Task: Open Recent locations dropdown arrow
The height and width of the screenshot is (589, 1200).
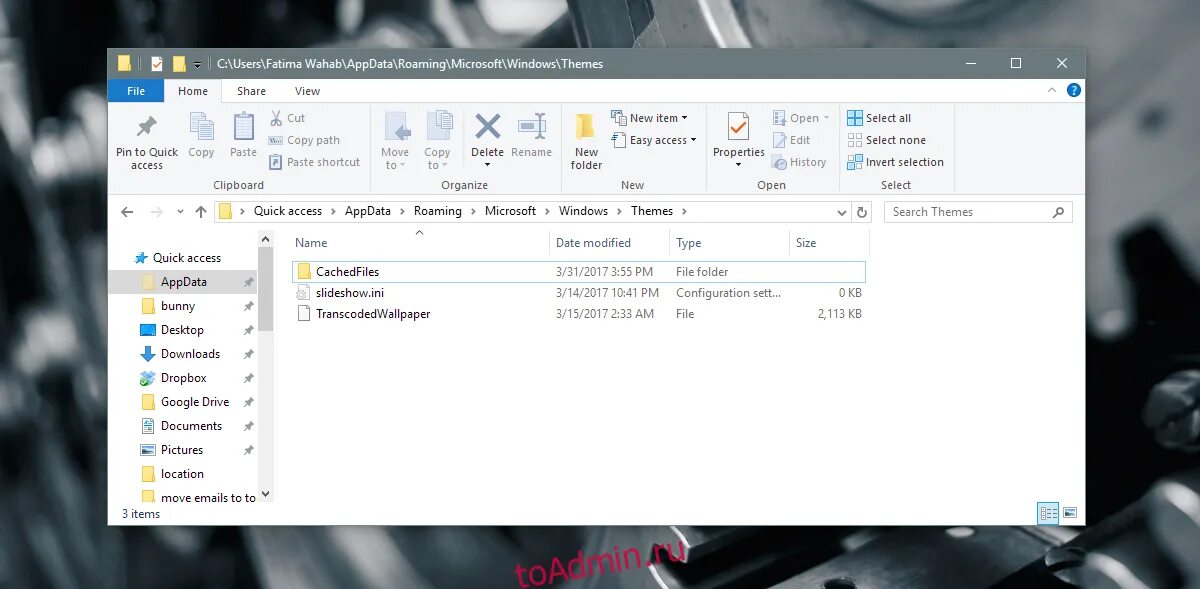Action: point(180,212)
